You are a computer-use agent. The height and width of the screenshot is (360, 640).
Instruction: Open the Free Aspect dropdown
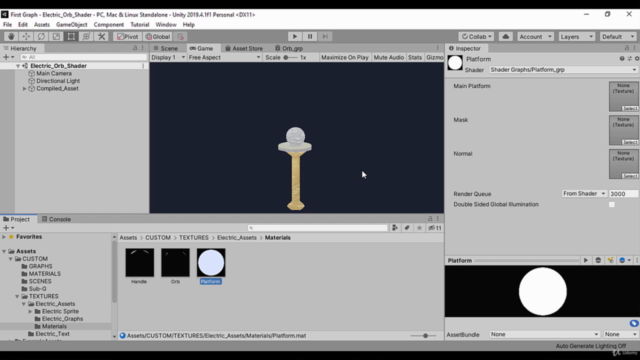tap(224, 58)
